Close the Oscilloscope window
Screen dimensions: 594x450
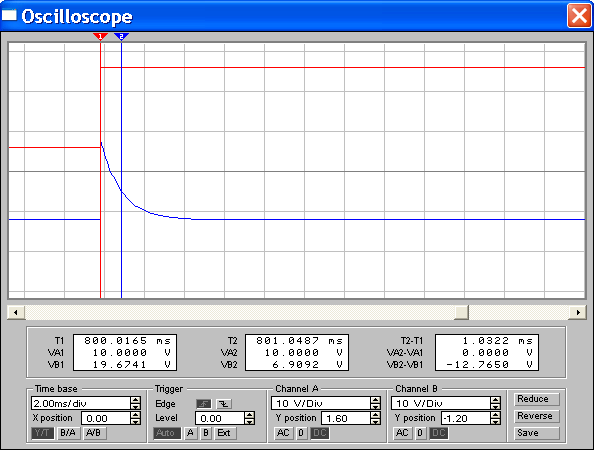pyautogui.click(x=579, y=16)
